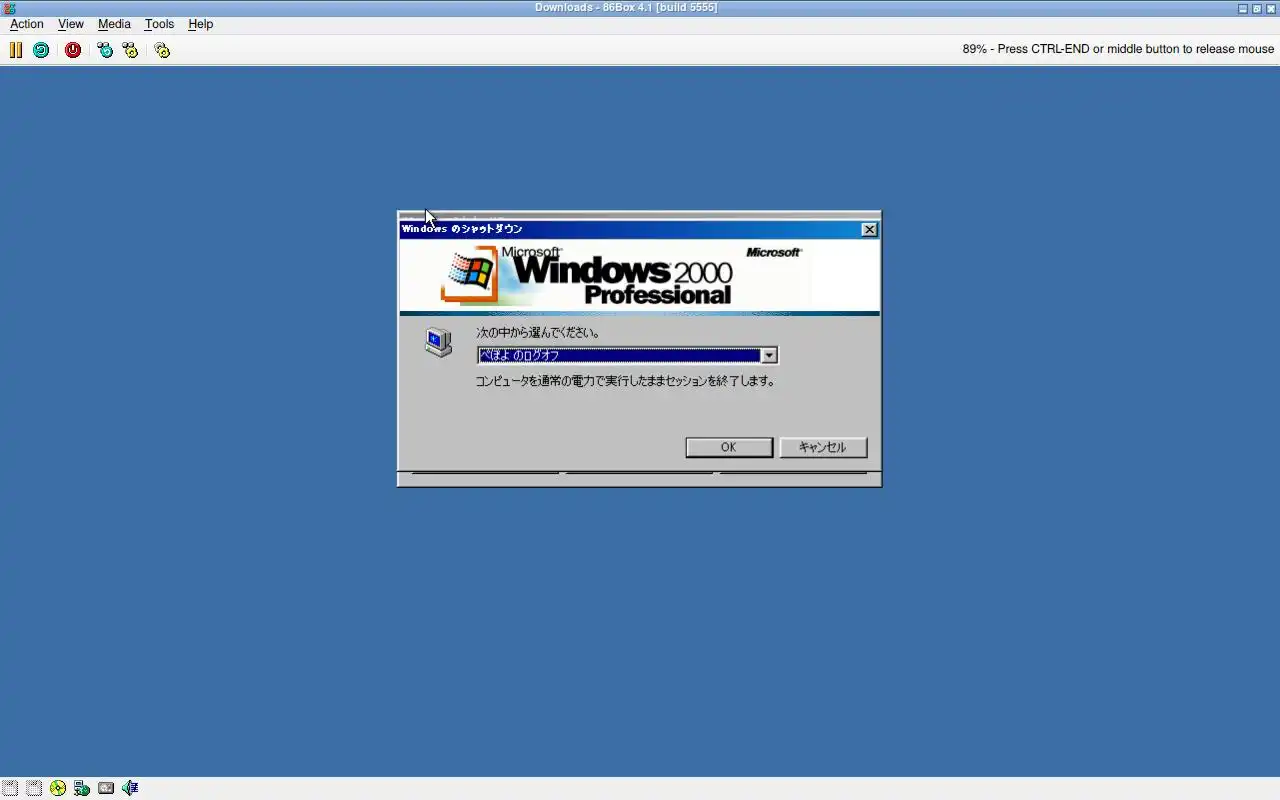
Task: Click the 'Press CTRL-END' status message
Action: click(1118, 49)
